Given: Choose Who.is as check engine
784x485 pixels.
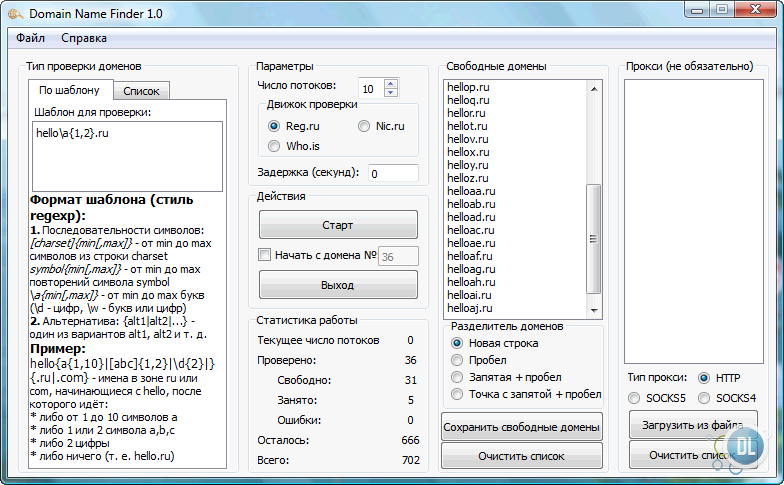Looking at the screenshot, I should [275, 146].
